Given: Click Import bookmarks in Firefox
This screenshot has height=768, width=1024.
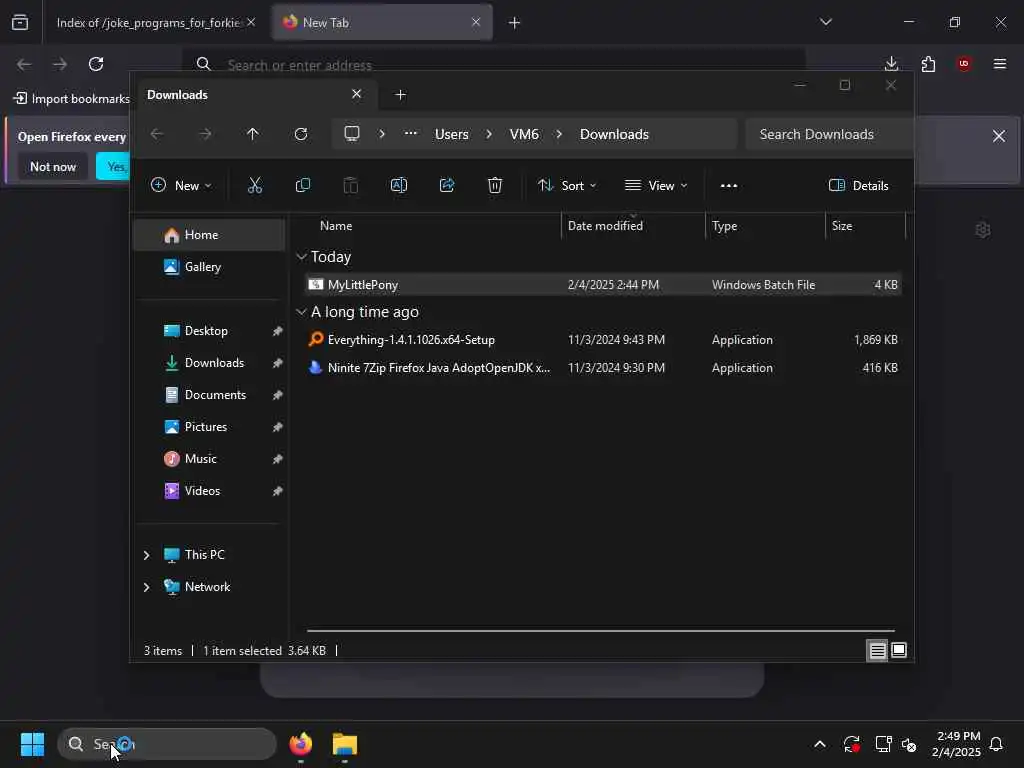Looking at the screenshot, I should 72,99.
